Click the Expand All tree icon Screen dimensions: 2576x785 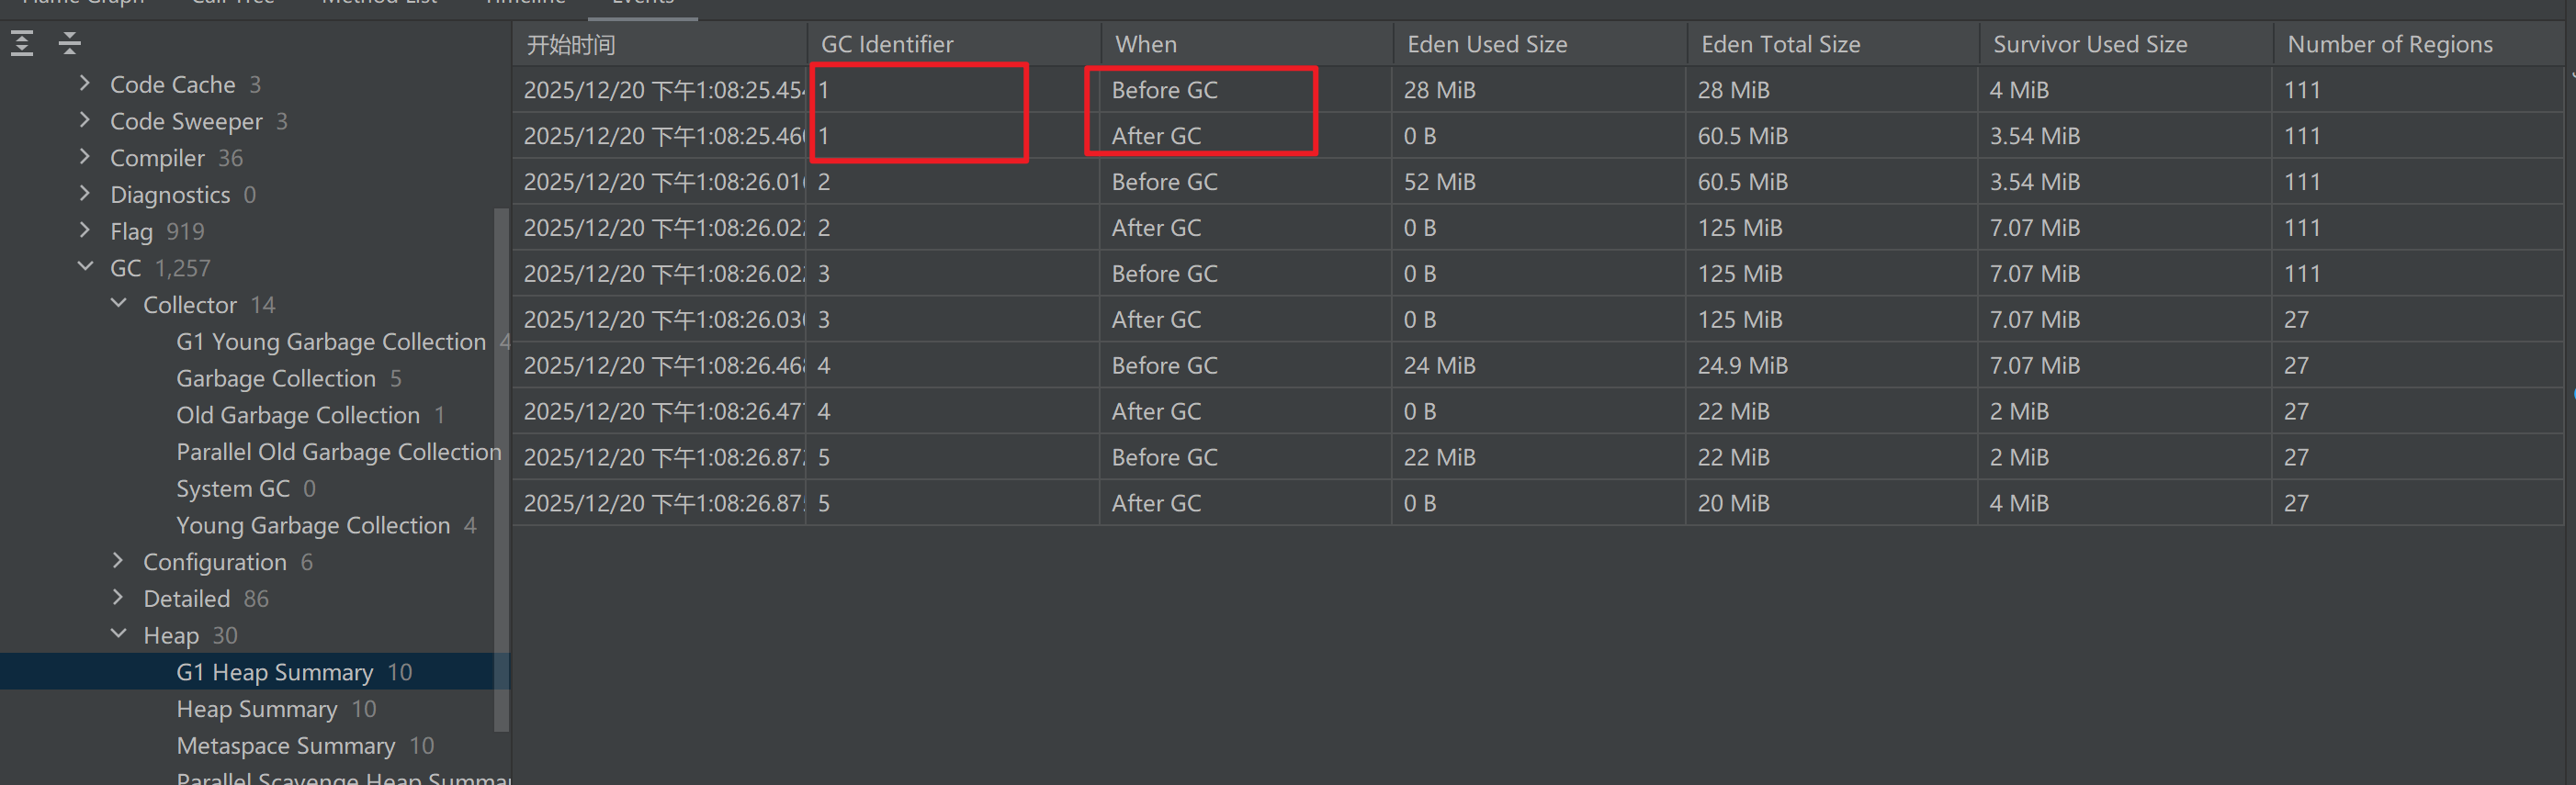(22, 43)
